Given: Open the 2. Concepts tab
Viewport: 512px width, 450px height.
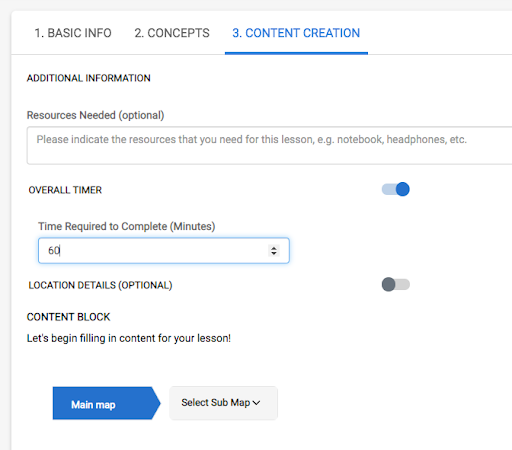Looking at the screenshot, I should [x=172, y=33].
